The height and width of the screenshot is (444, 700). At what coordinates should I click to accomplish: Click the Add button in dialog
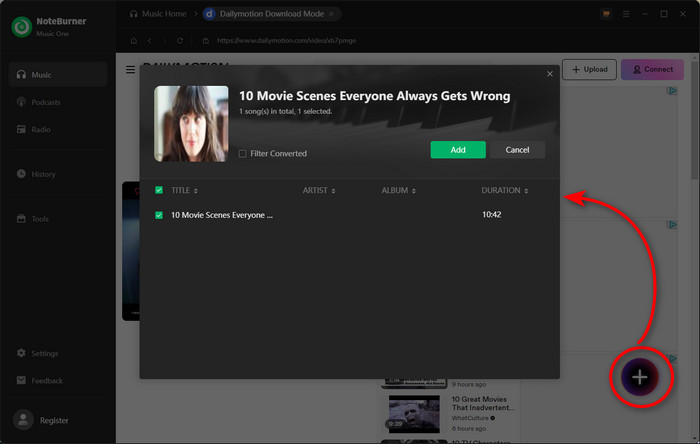[x=458, y=150]
